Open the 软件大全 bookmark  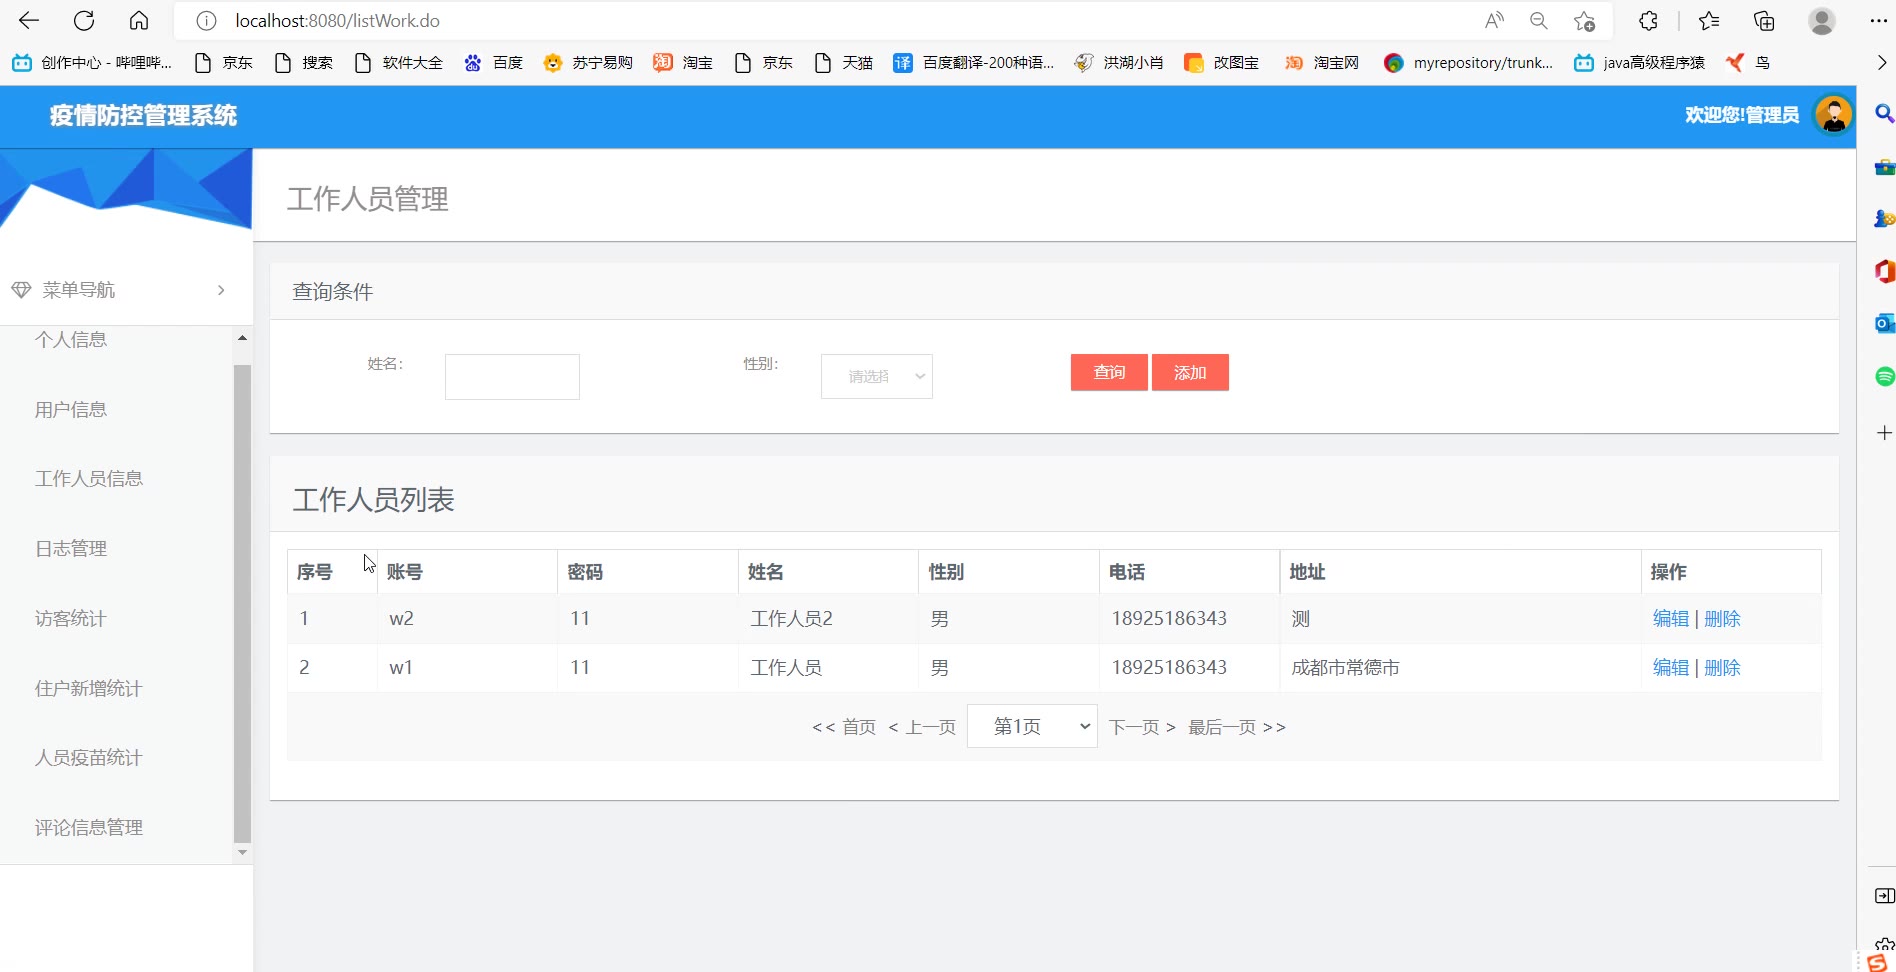(398, 63)
